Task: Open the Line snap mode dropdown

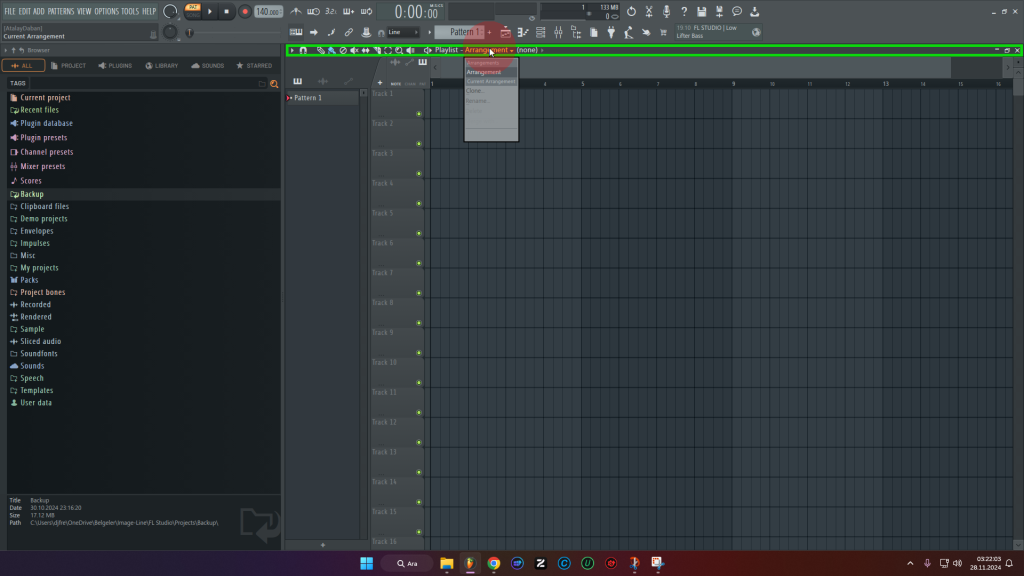Action: (x=402, y=32)
